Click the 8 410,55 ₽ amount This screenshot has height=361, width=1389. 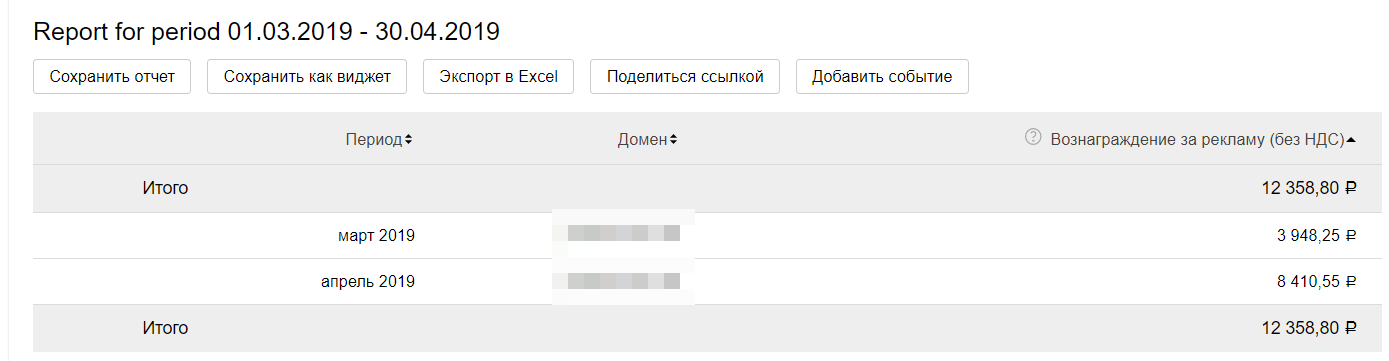1317,282
